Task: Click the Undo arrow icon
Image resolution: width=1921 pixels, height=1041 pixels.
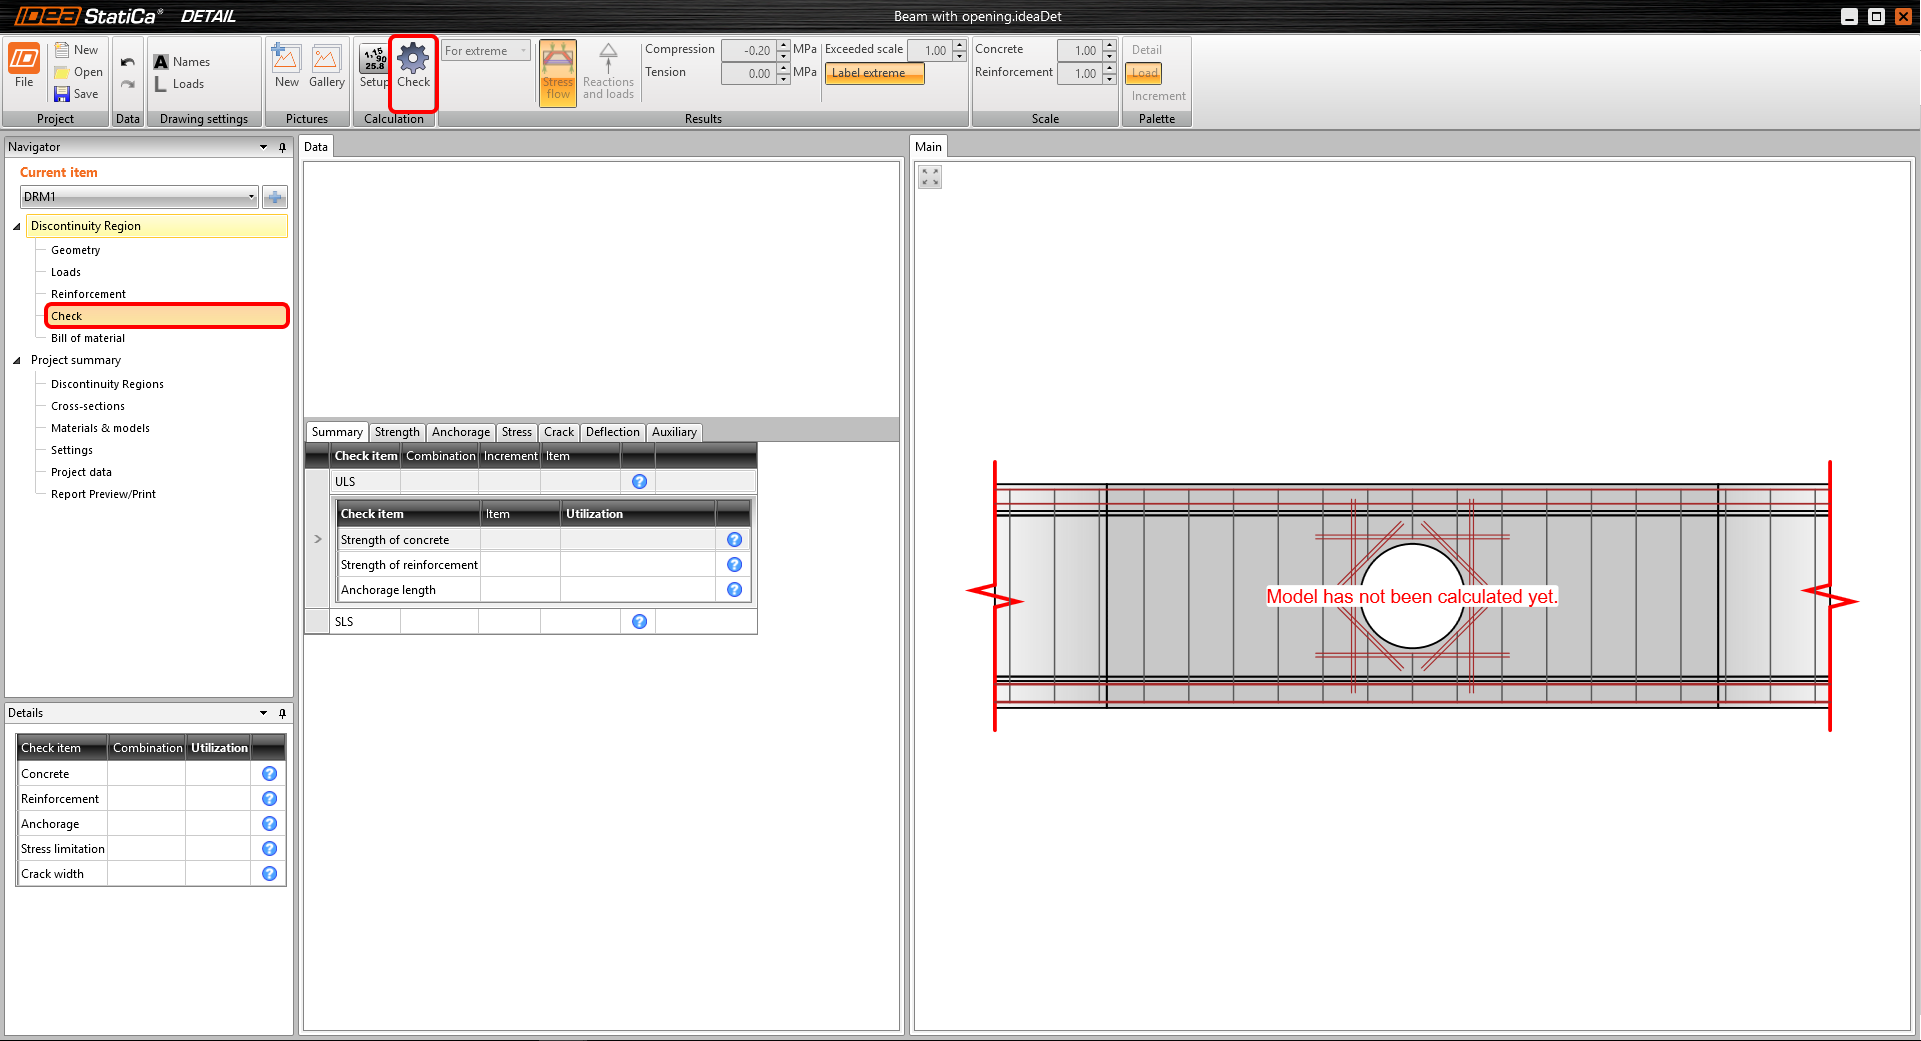Action: click(128, 62)
